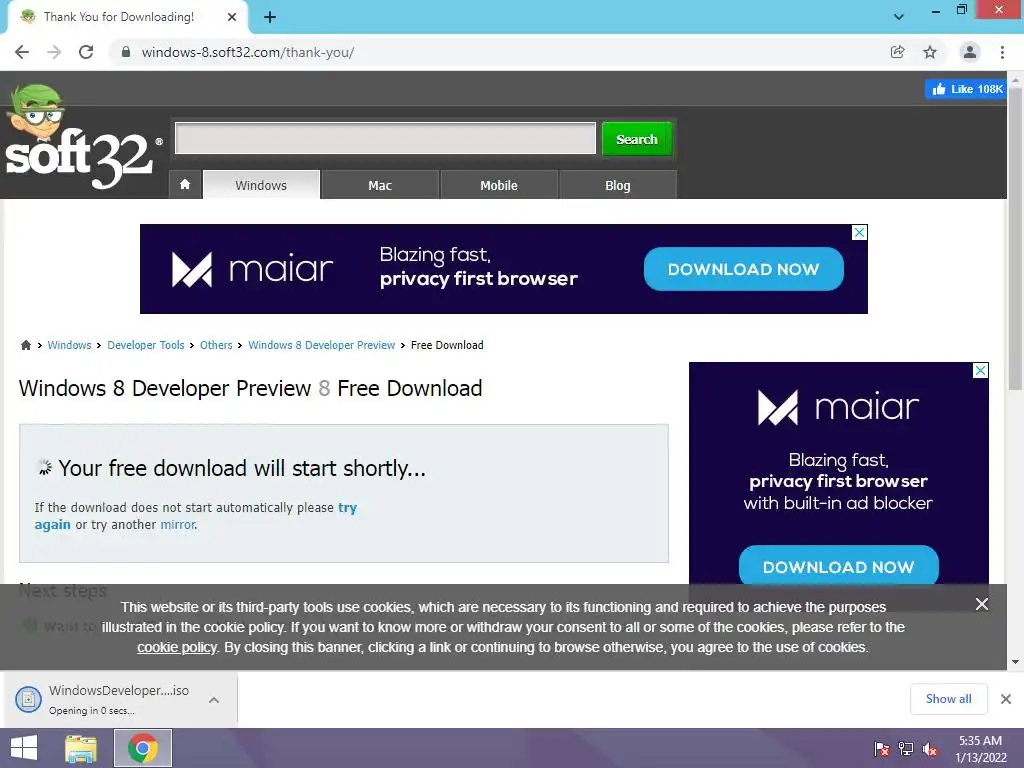Select the Blog navigation tab

pos(618,185)
